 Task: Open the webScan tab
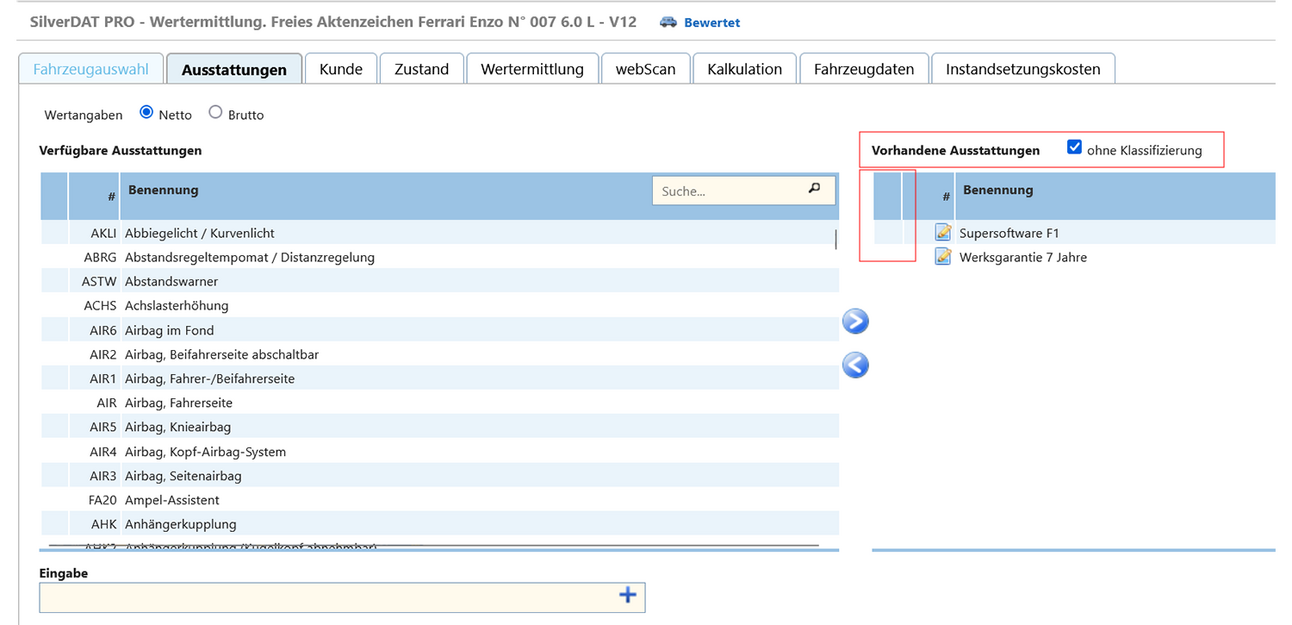645,69
